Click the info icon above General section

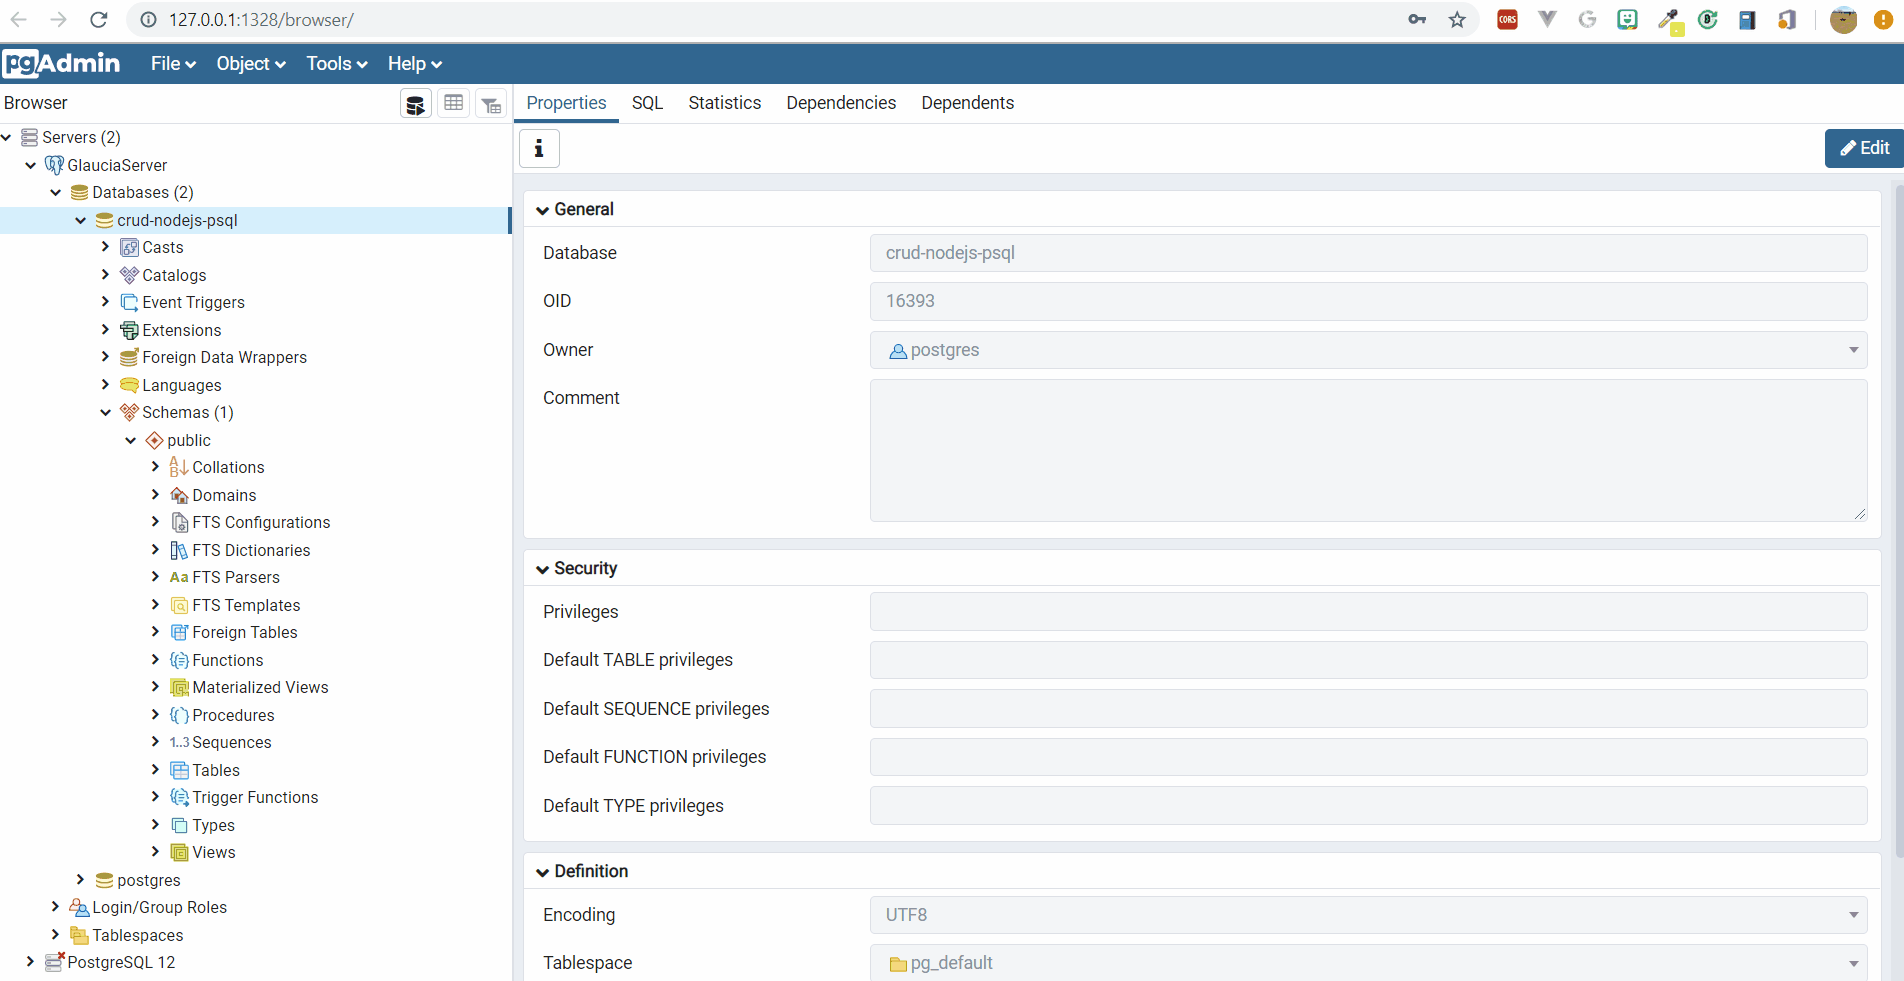click(x=539, y=148)
